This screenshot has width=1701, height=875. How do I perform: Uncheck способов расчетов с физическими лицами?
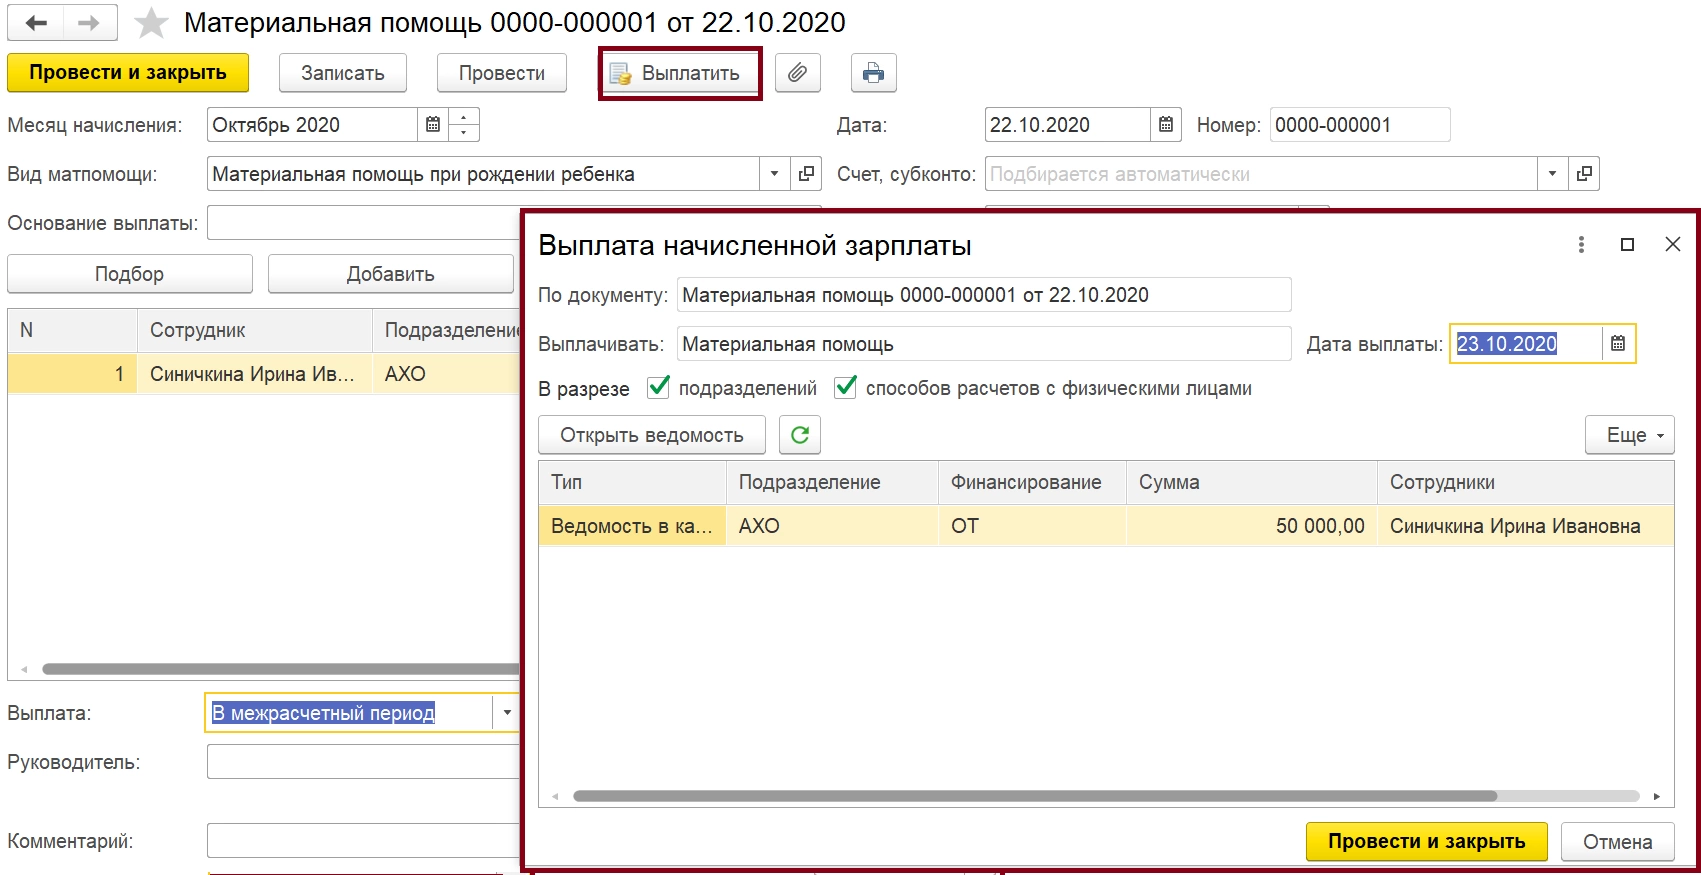(845, 388)
